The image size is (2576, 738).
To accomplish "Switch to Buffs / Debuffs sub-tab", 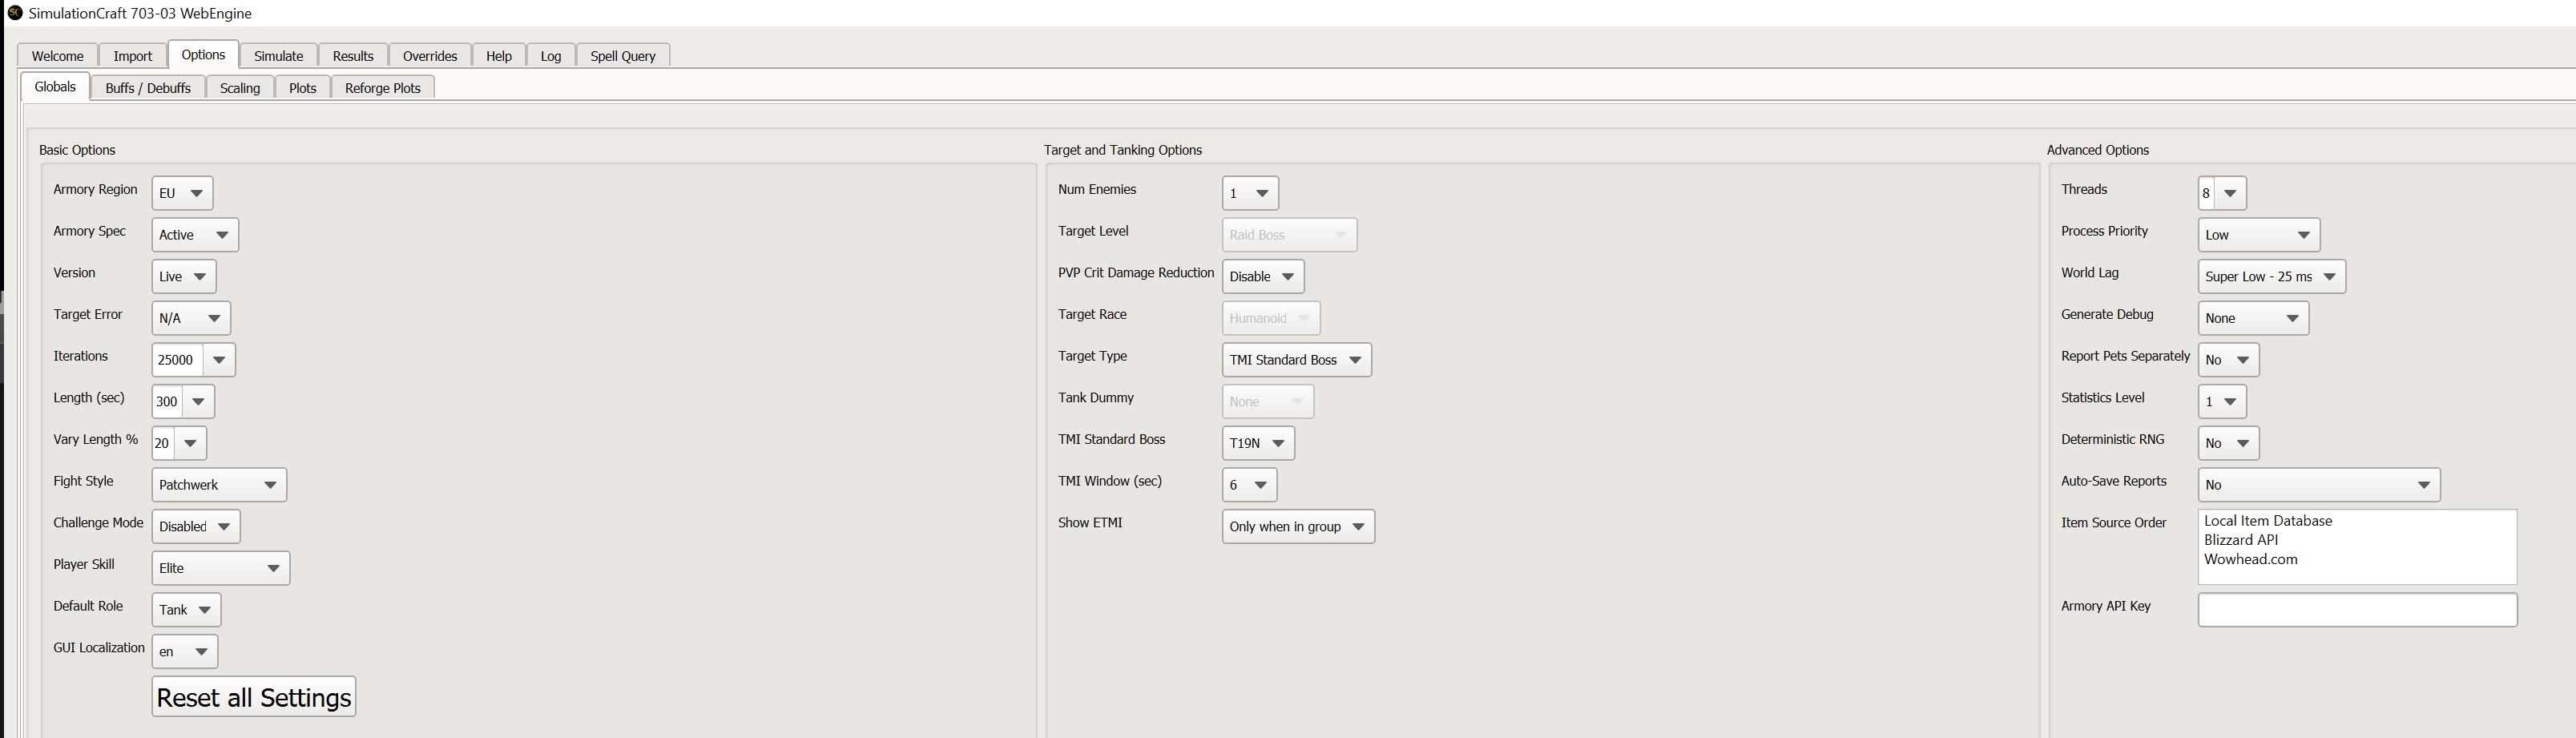I will [148, 88].
